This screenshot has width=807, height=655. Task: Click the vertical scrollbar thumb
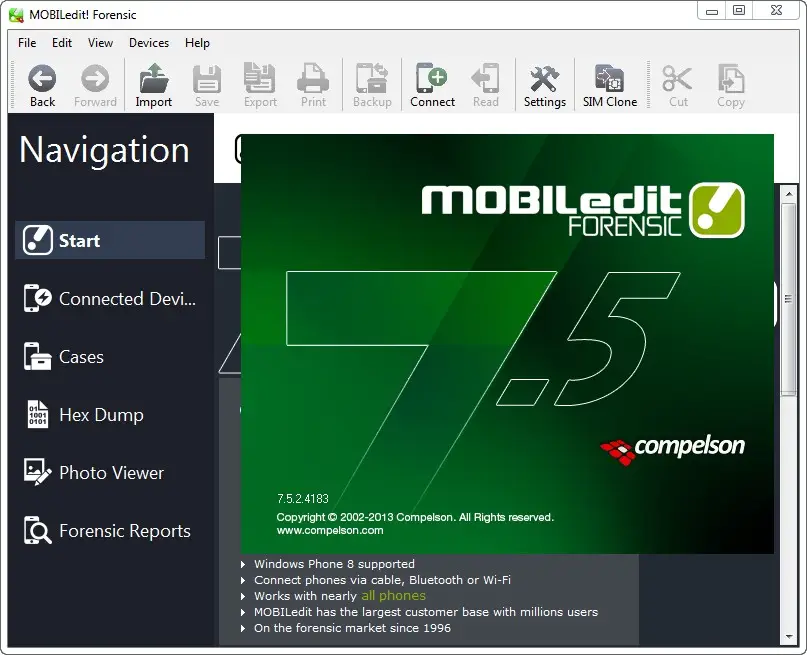(x=788, y=299)
